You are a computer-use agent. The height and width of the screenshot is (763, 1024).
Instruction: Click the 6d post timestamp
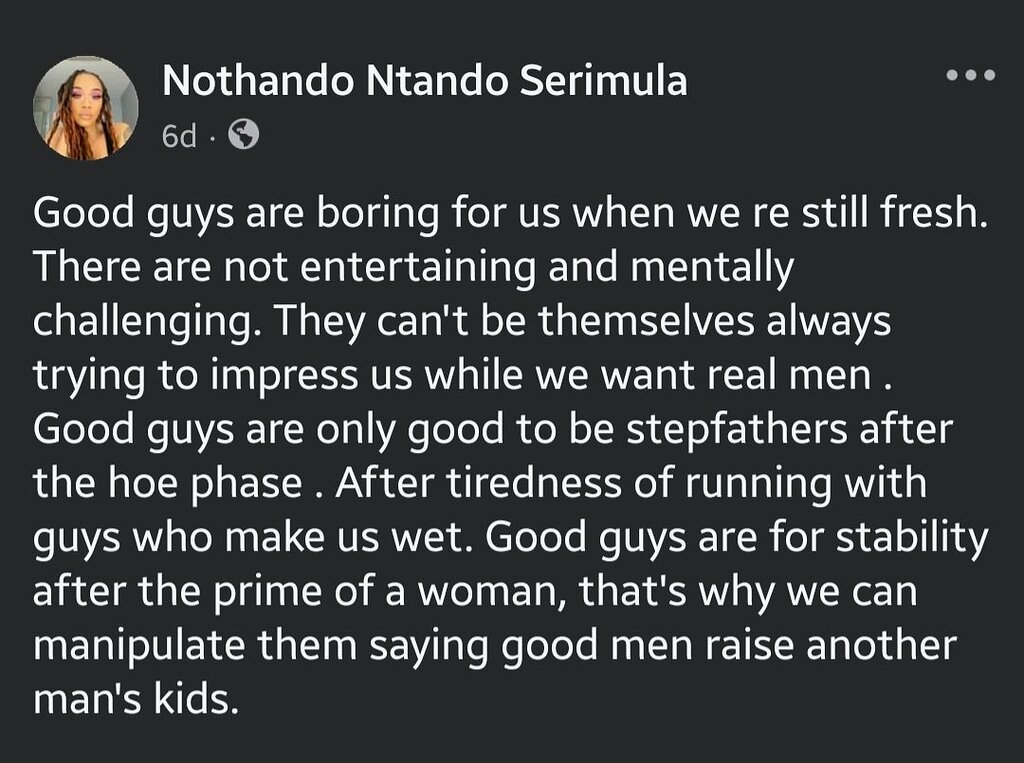coord(179,136)
